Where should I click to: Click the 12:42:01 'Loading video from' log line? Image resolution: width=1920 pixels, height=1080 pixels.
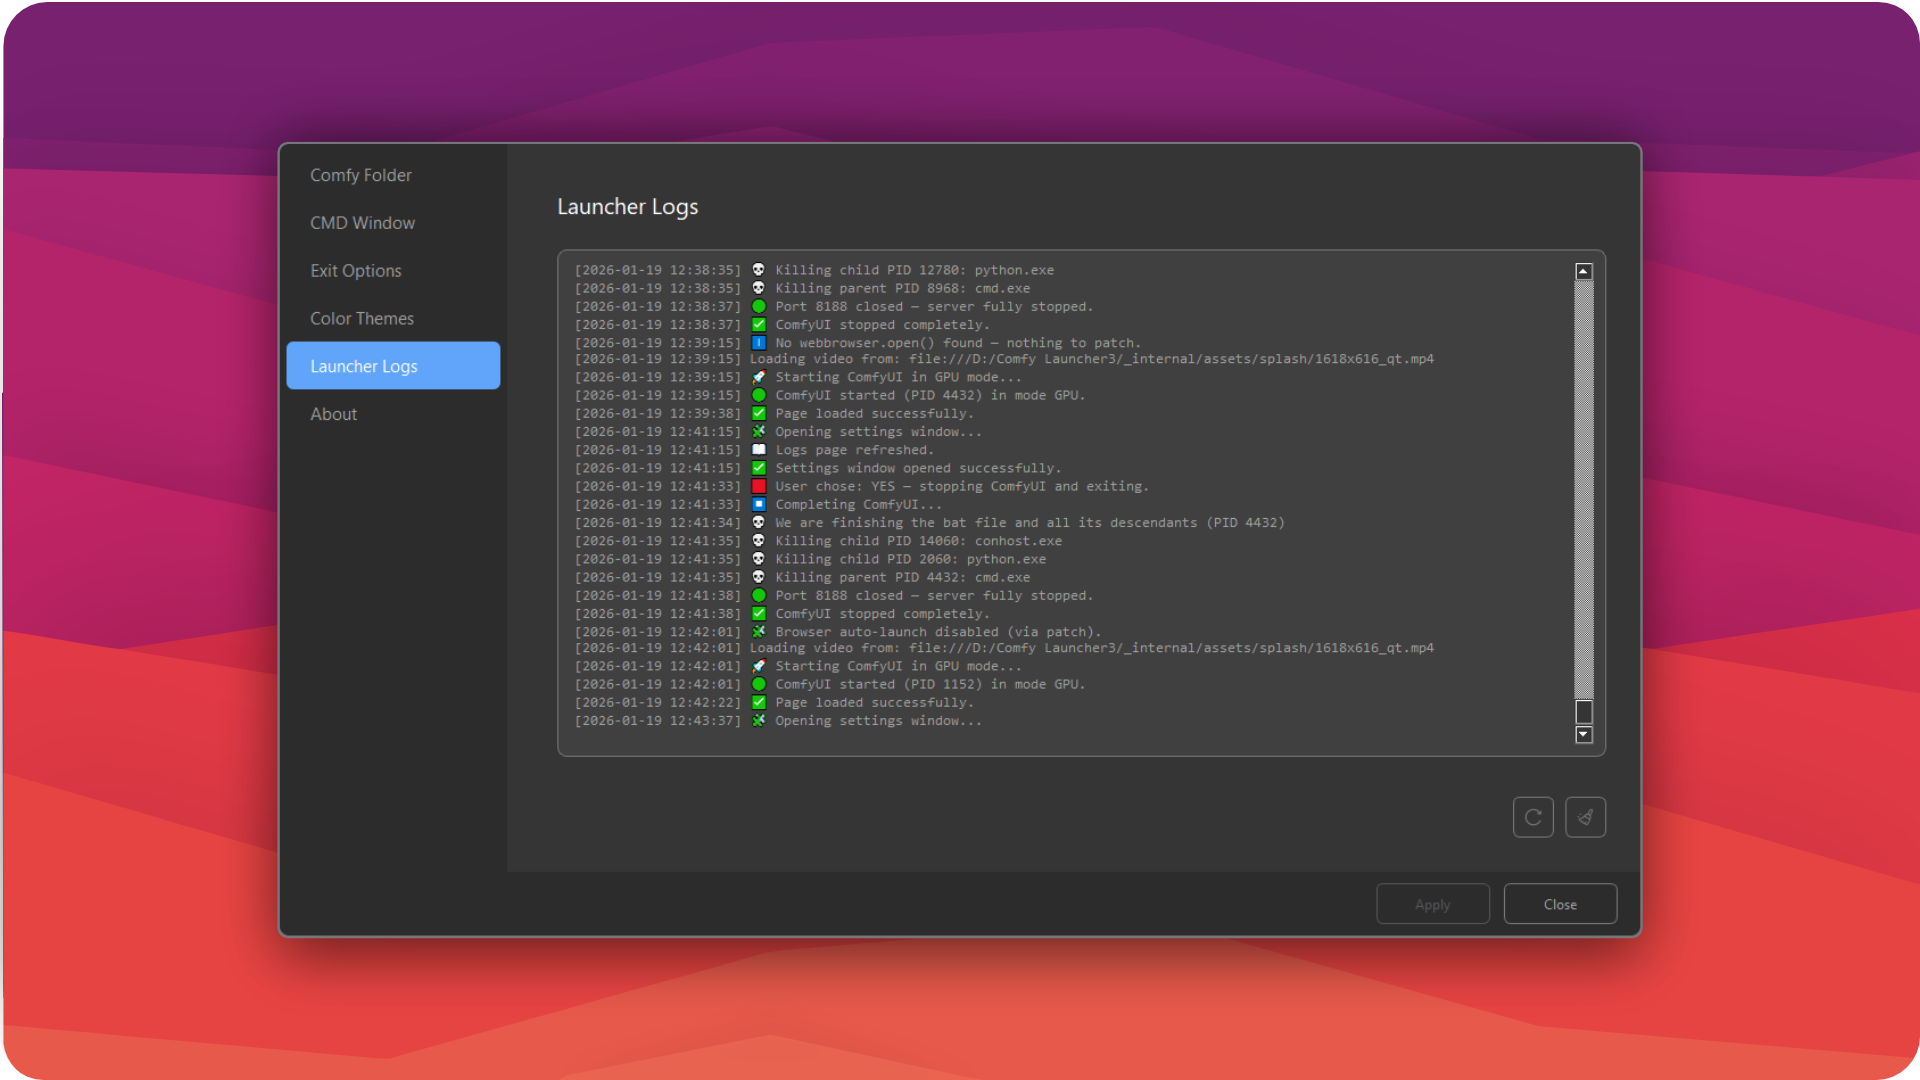coord(1004,648)
